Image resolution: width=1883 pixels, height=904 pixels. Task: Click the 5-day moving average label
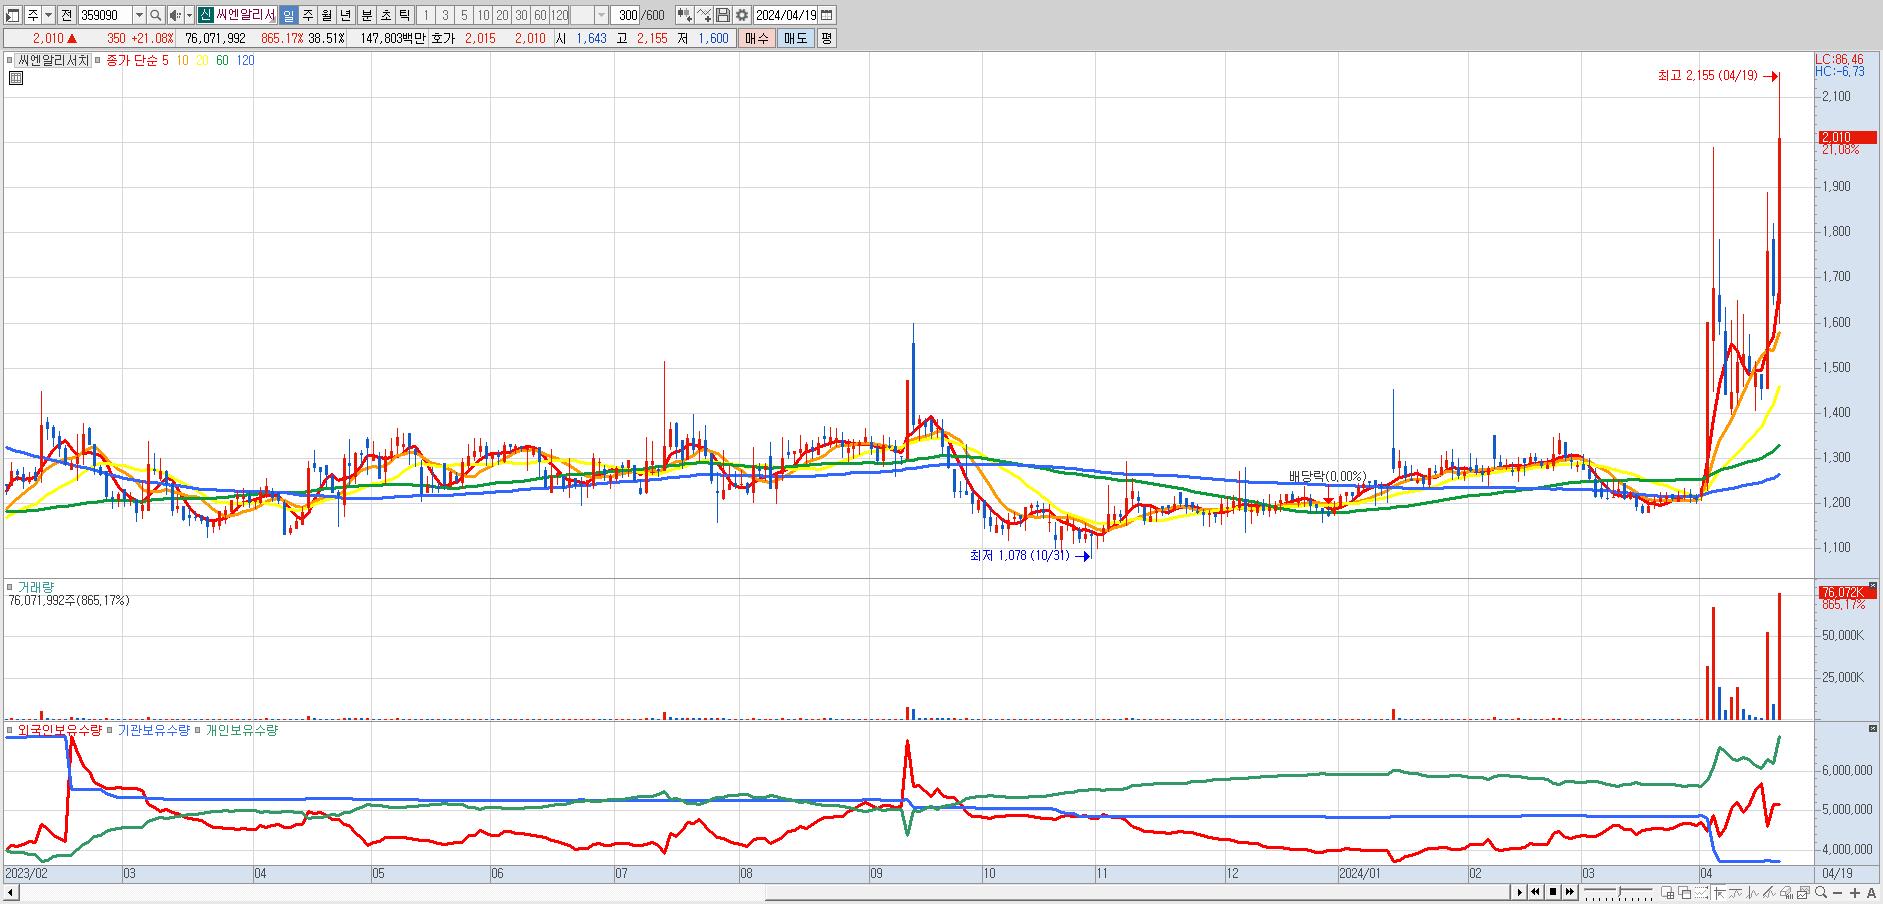(x=165, y=60)
